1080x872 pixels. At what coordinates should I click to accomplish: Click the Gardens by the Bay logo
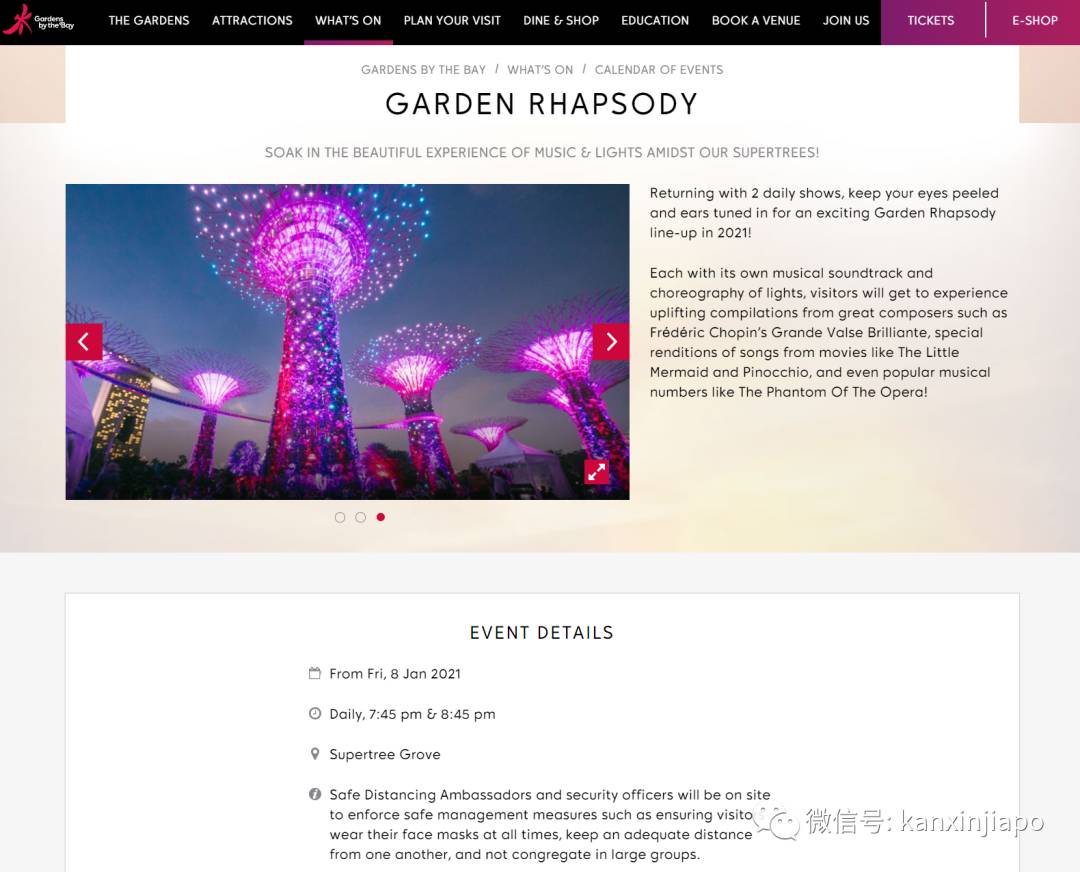pos(39,20)
